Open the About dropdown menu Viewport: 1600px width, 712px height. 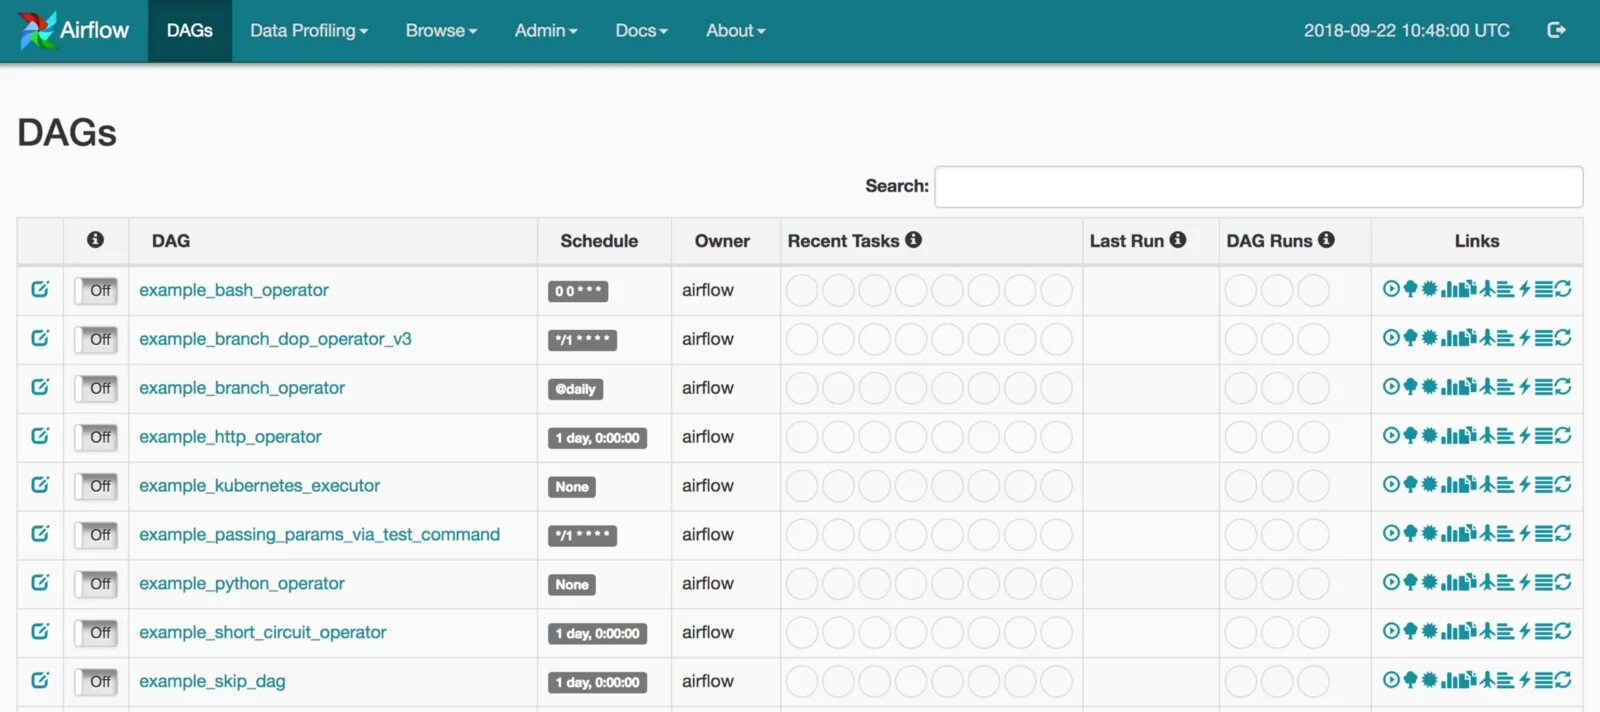[735, 31]
